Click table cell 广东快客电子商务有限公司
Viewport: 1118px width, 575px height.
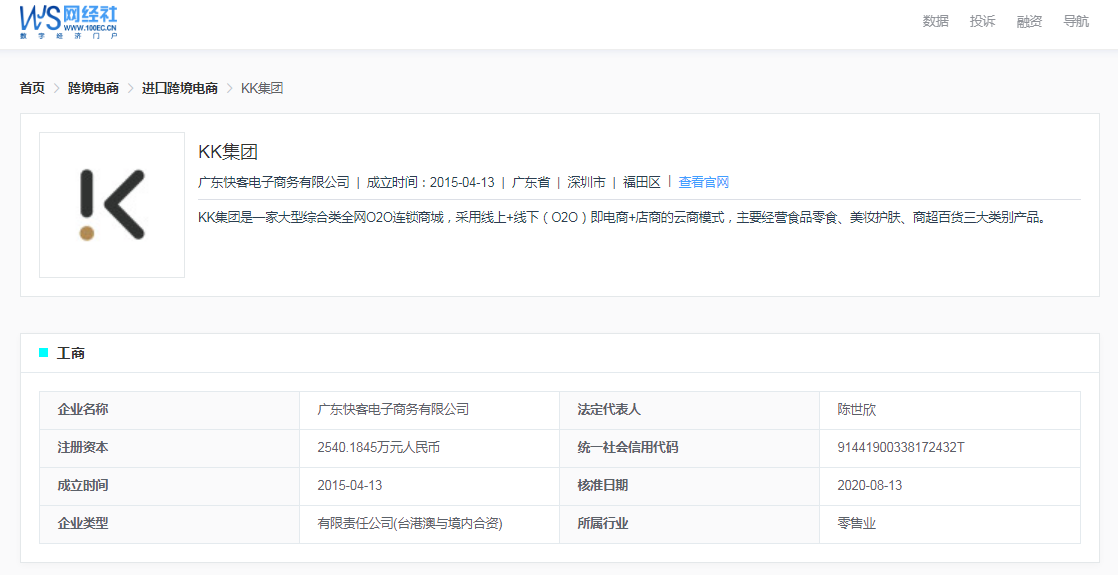394,409
